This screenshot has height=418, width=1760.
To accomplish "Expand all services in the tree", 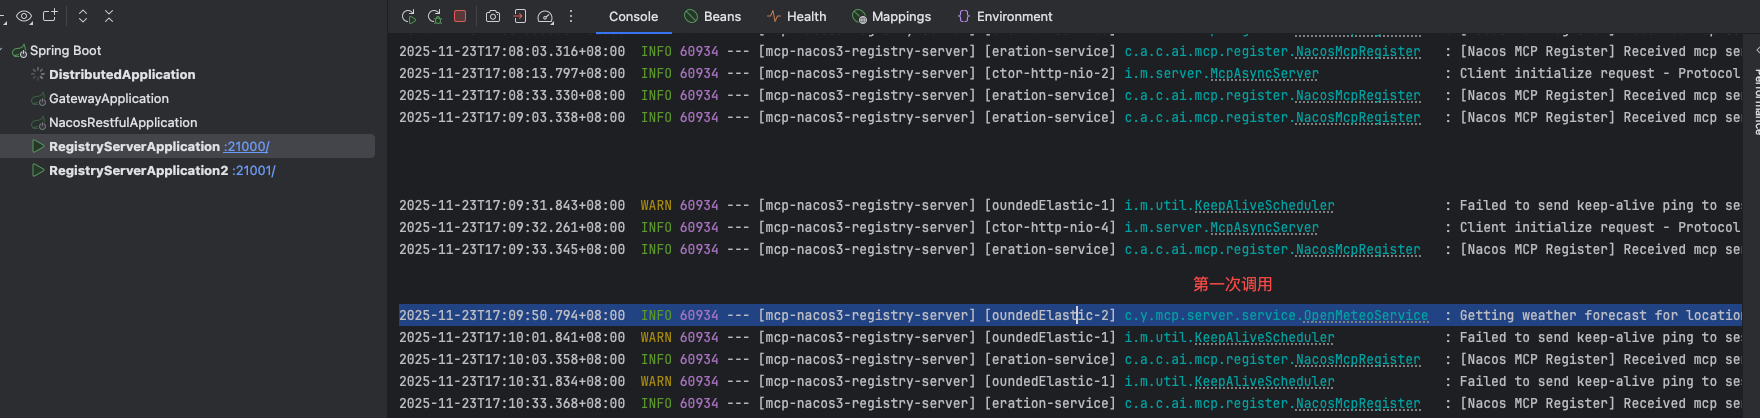I will click(83, 16).
